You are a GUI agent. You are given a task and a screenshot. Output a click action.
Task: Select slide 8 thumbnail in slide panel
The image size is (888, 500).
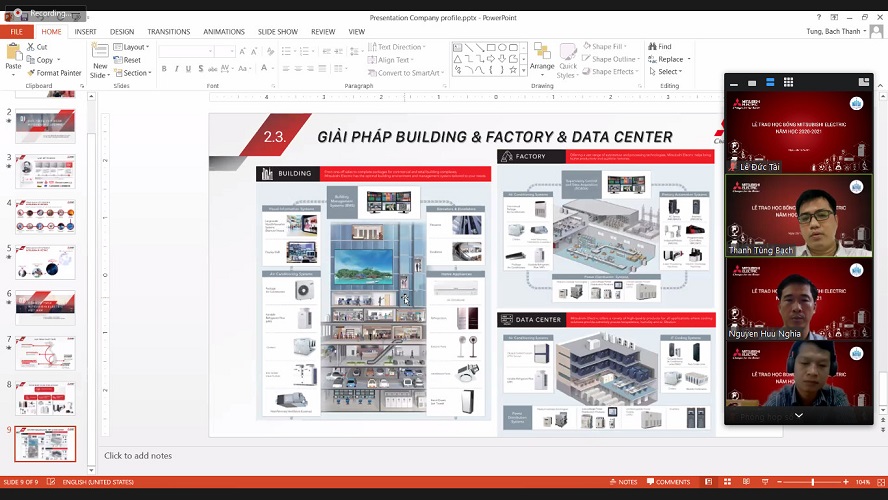[45, 397]
